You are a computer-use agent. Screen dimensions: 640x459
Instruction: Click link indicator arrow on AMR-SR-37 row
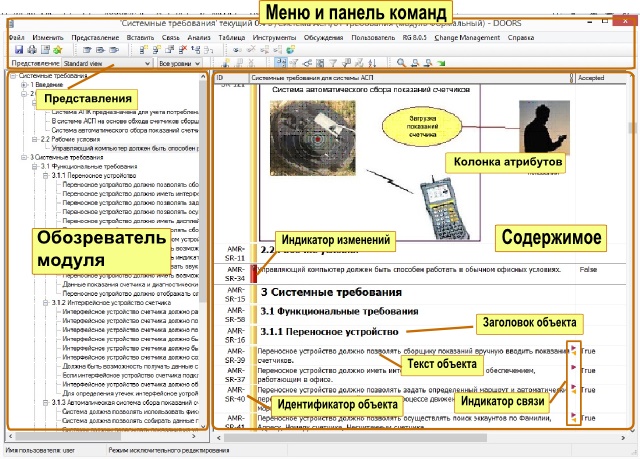click(573, 367)
